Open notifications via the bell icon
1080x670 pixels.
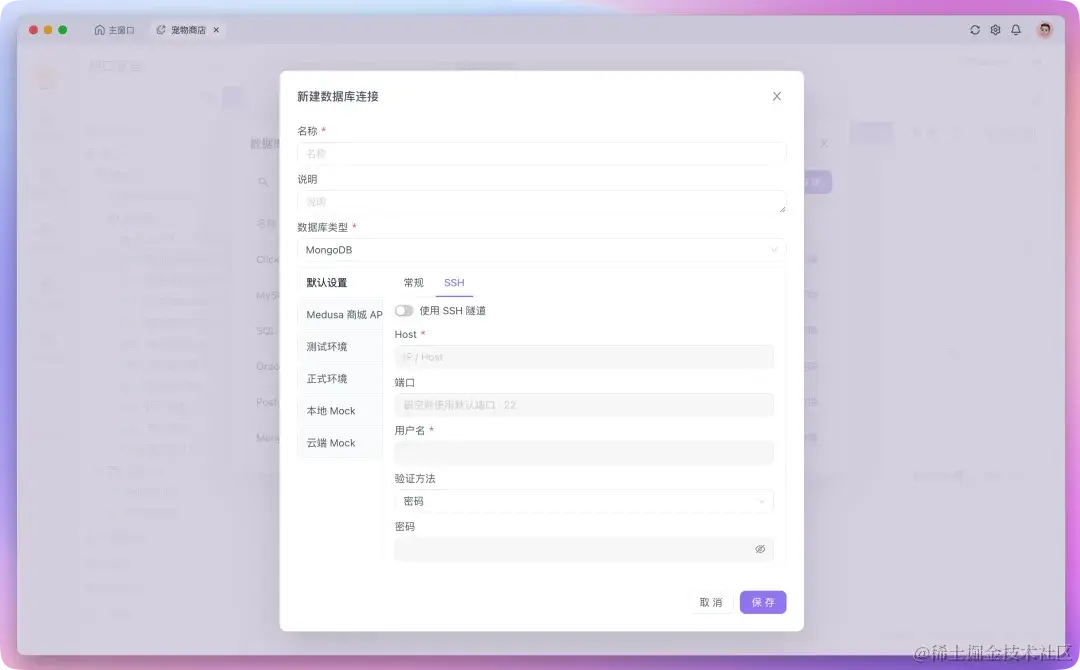point(1015,30)
